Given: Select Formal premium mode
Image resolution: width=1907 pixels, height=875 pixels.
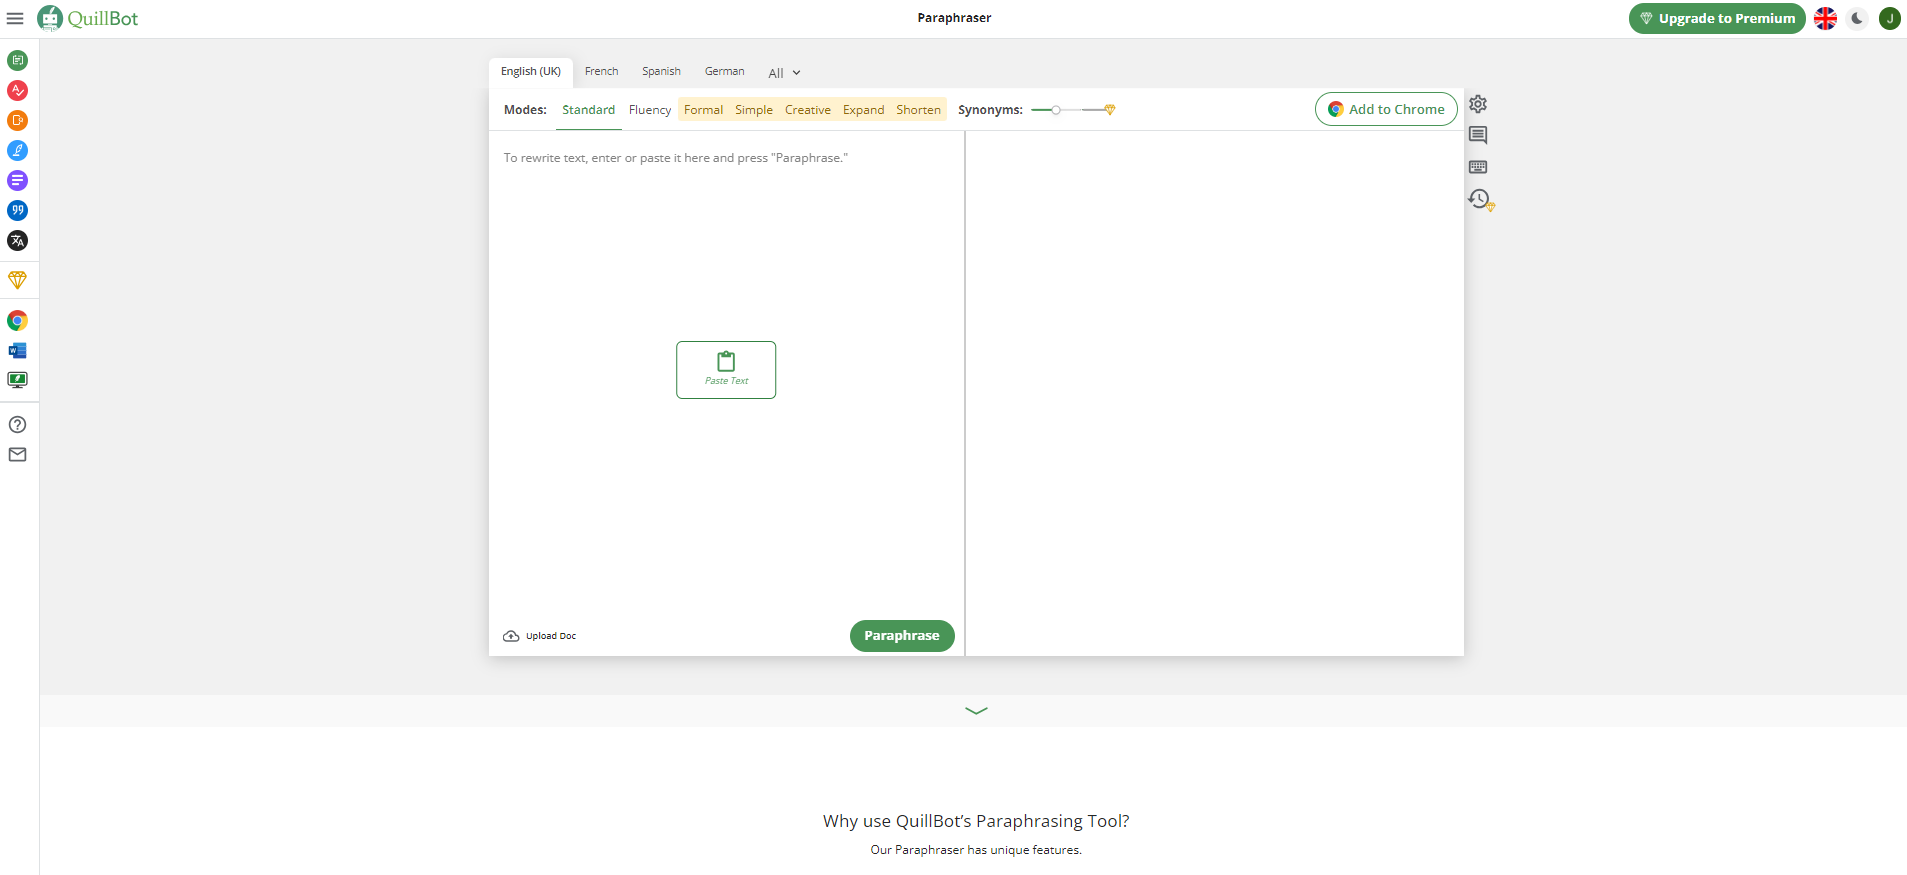Looking at the screenshot, I should 704,110.
